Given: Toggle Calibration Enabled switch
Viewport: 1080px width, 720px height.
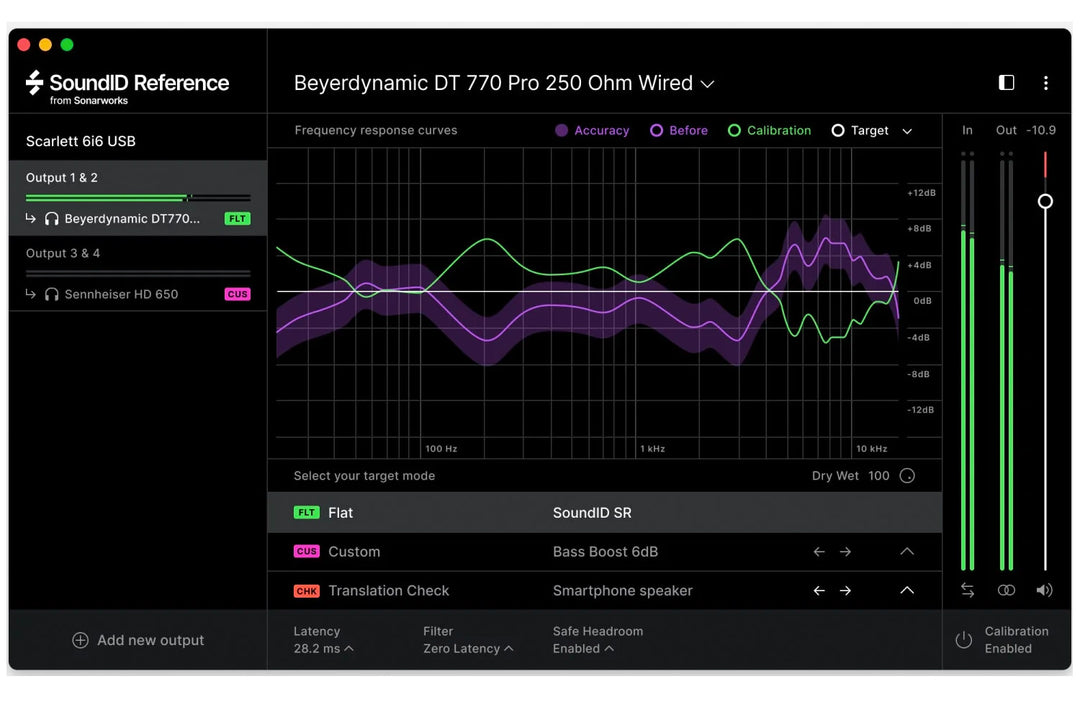Looking at the screenshot, I should click(x=1003, y=640).
